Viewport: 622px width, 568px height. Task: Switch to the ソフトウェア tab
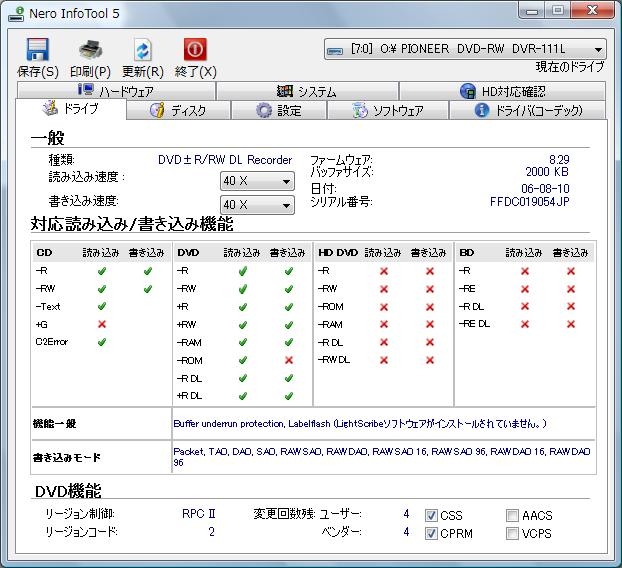388,110
